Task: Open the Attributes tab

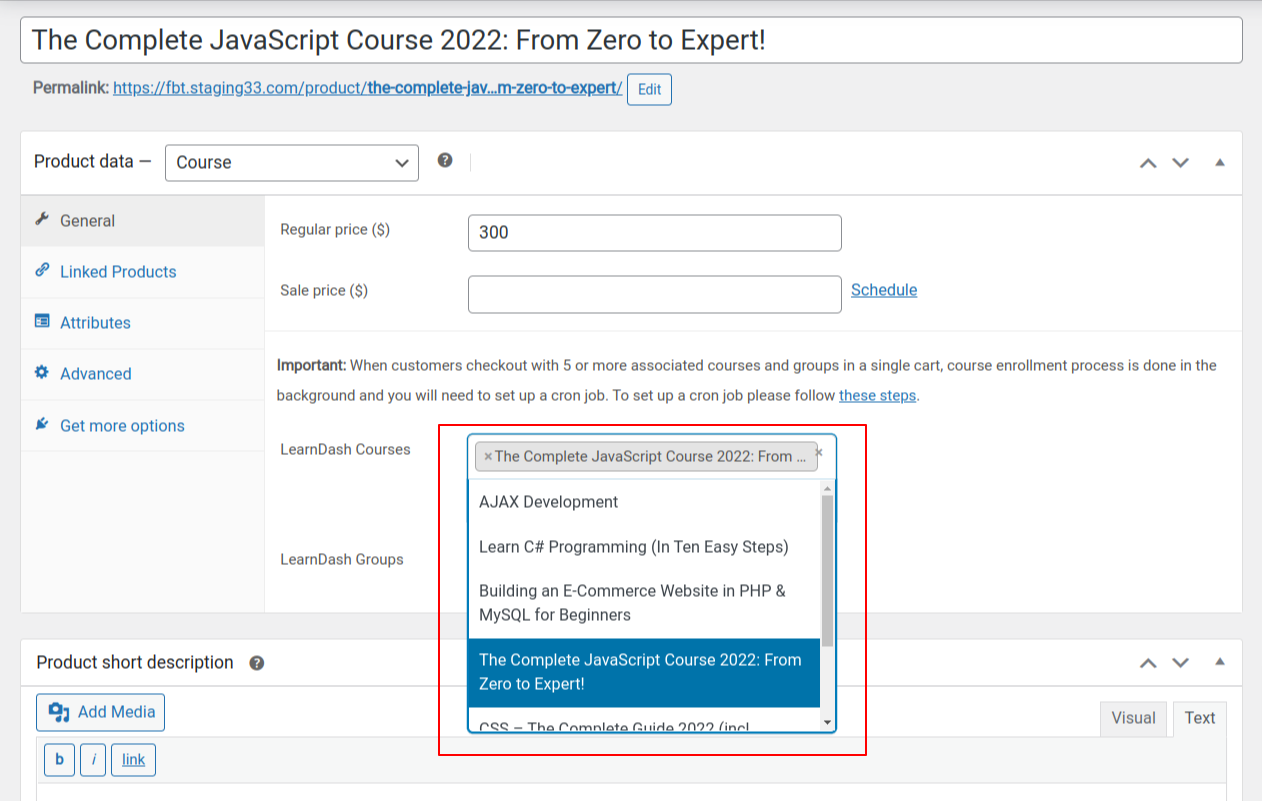Action: [95, 323]
